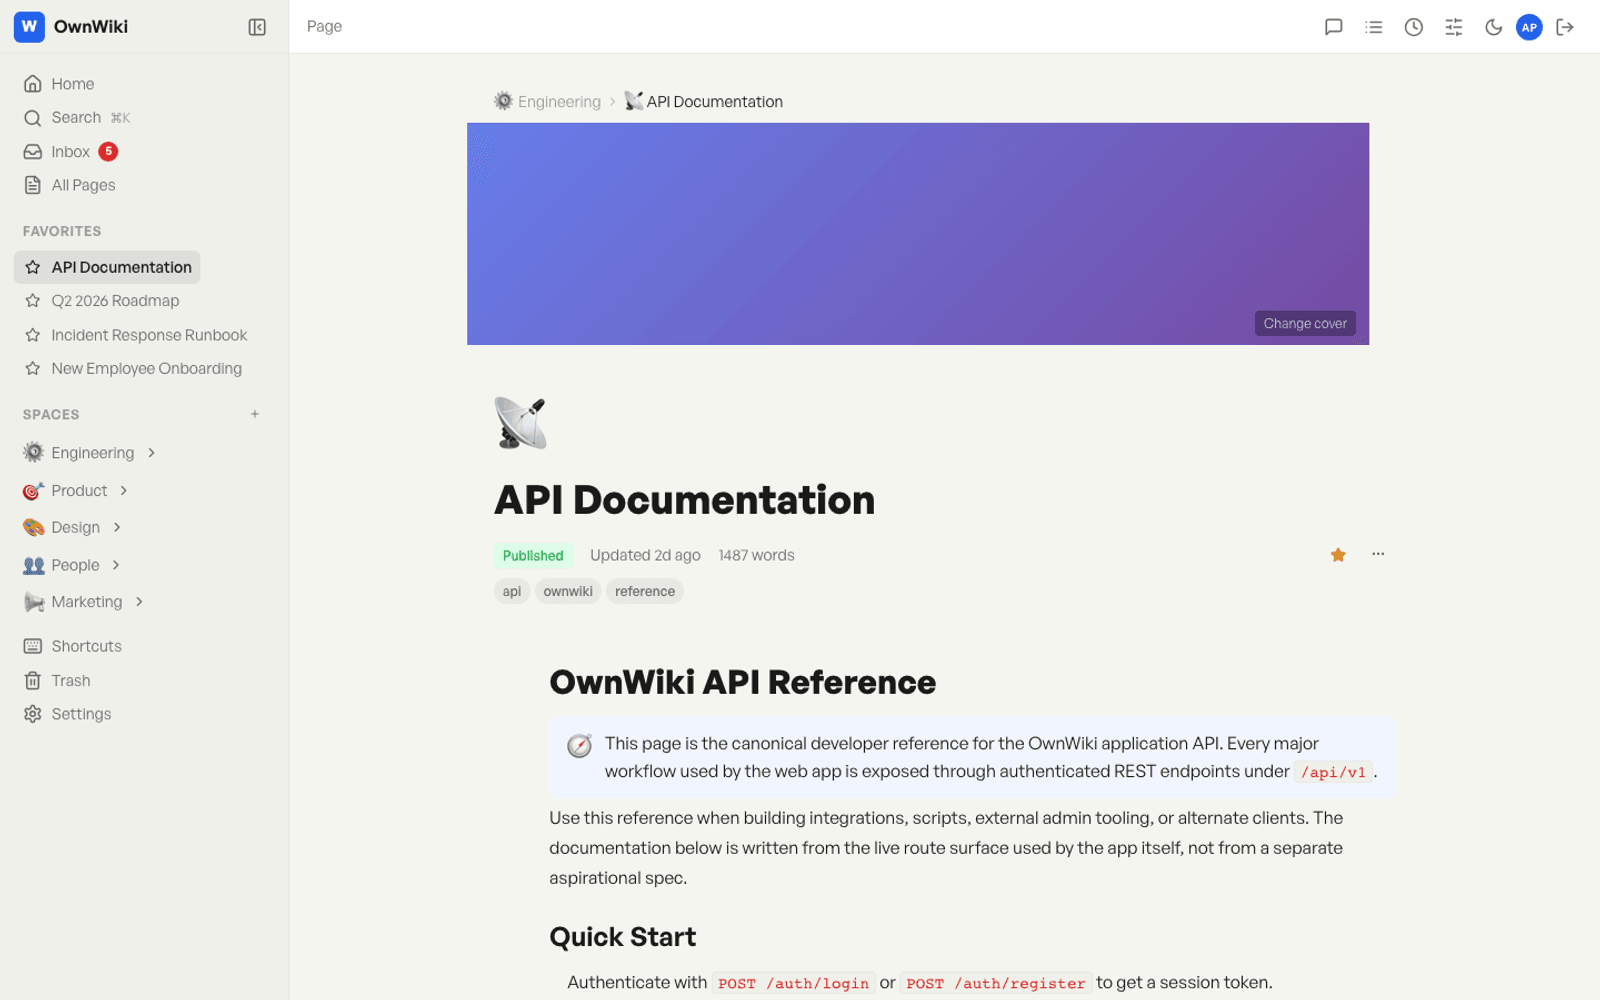Expand the People space chevron
The width and height of the screenshot is (1600, 1000).
[116, 565]
